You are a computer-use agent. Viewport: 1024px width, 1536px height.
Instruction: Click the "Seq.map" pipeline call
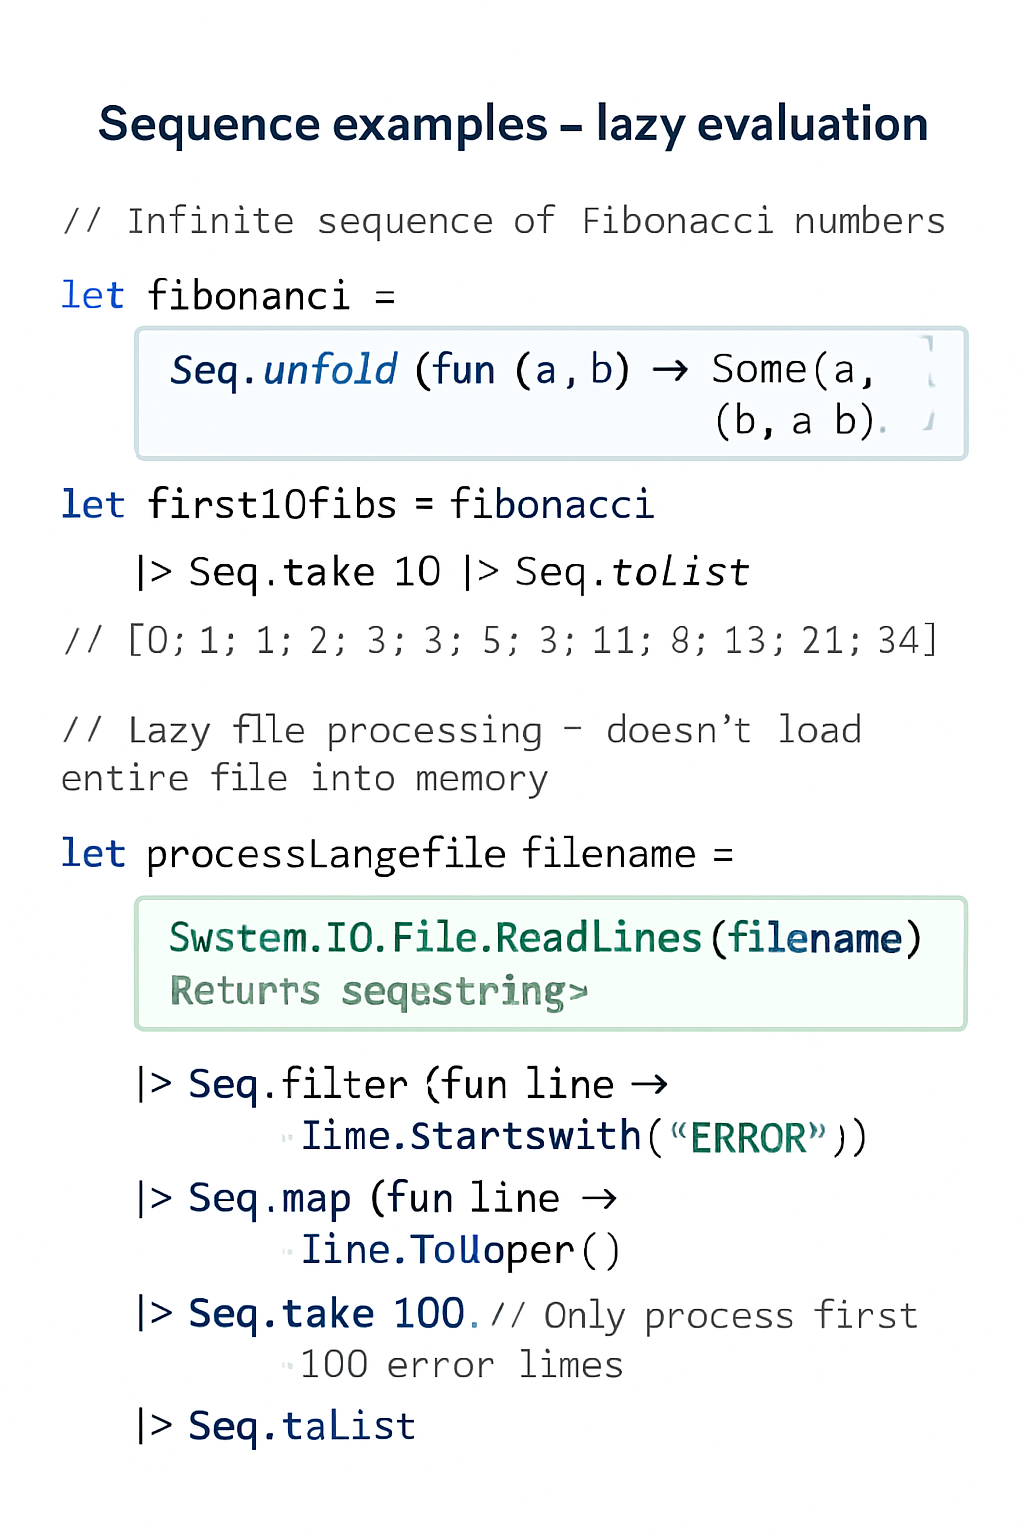coord(269,1198)
